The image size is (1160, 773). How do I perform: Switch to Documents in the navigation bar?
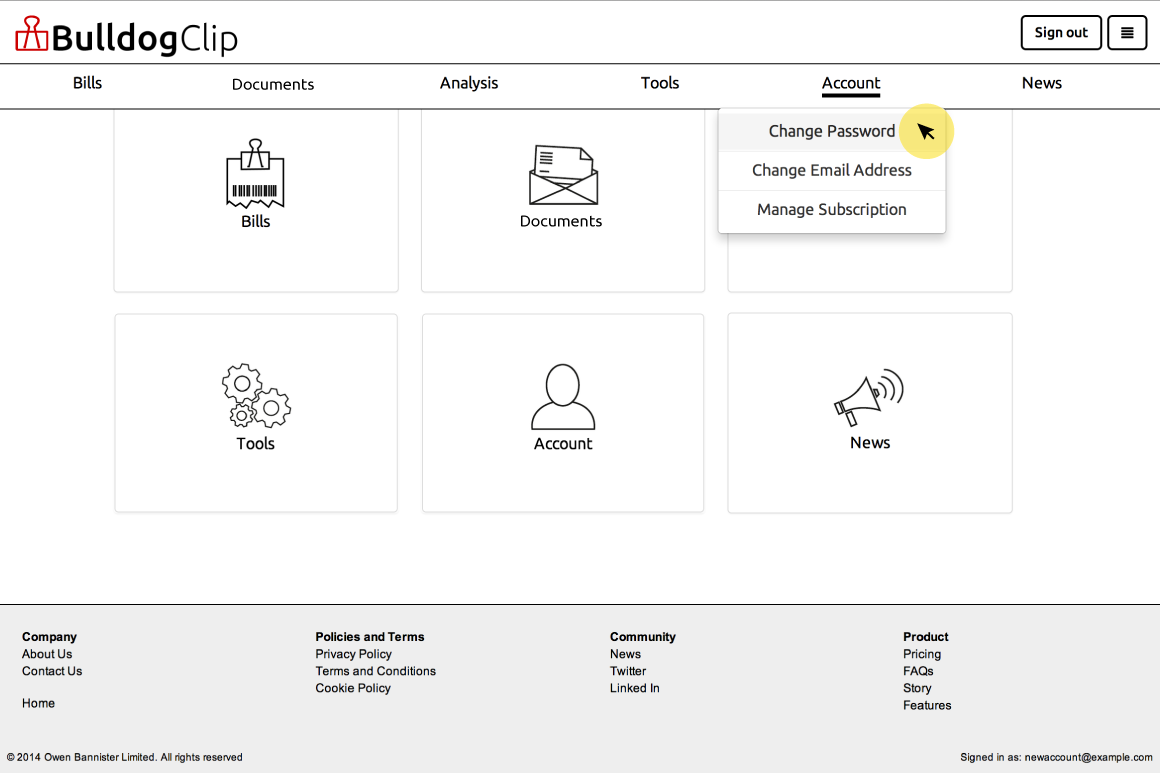point(273,85)
